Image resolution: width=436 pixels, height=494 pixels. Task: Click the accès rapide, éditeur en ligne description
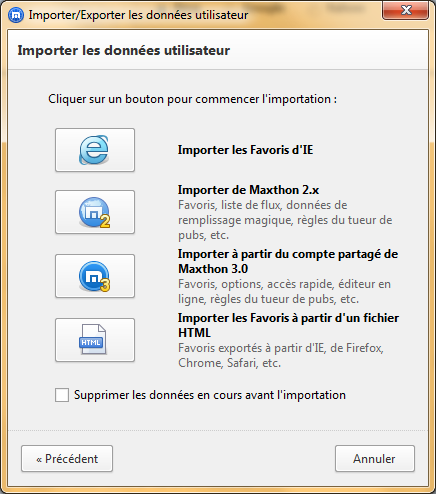pyautogui.click(x=284, y=292)
